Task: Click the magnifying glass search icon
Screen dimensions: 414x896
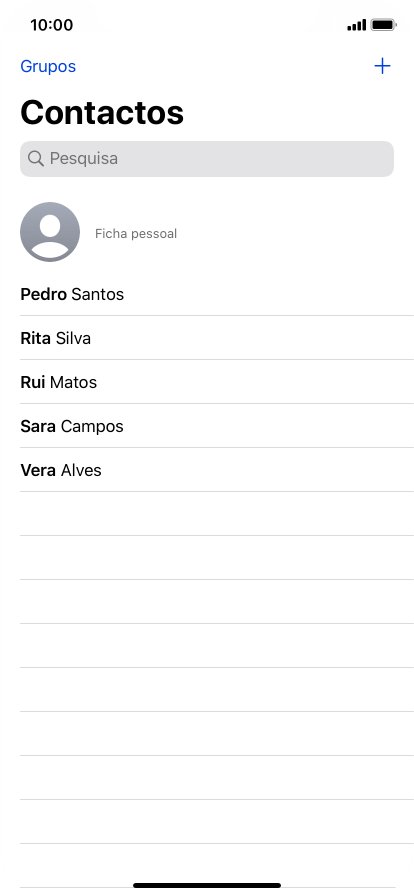Action: pos(35,158)
